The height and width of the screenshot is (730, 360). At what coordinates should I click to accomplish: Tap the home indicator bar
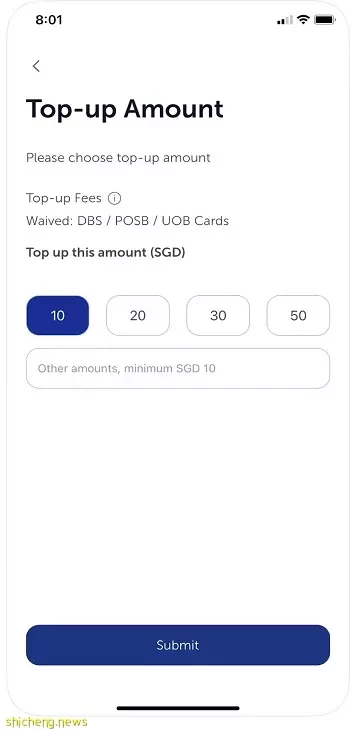(x=178, y=708)
